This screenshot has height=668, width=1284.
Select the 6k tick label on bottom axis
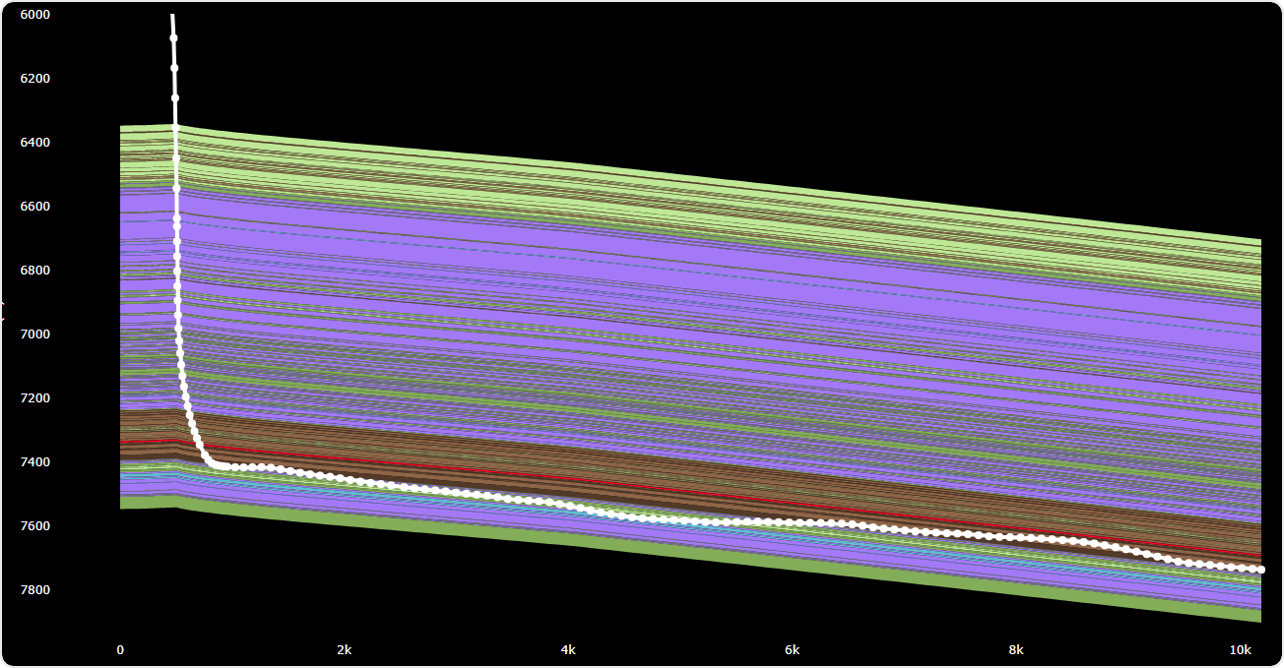[x=792, y=649]
